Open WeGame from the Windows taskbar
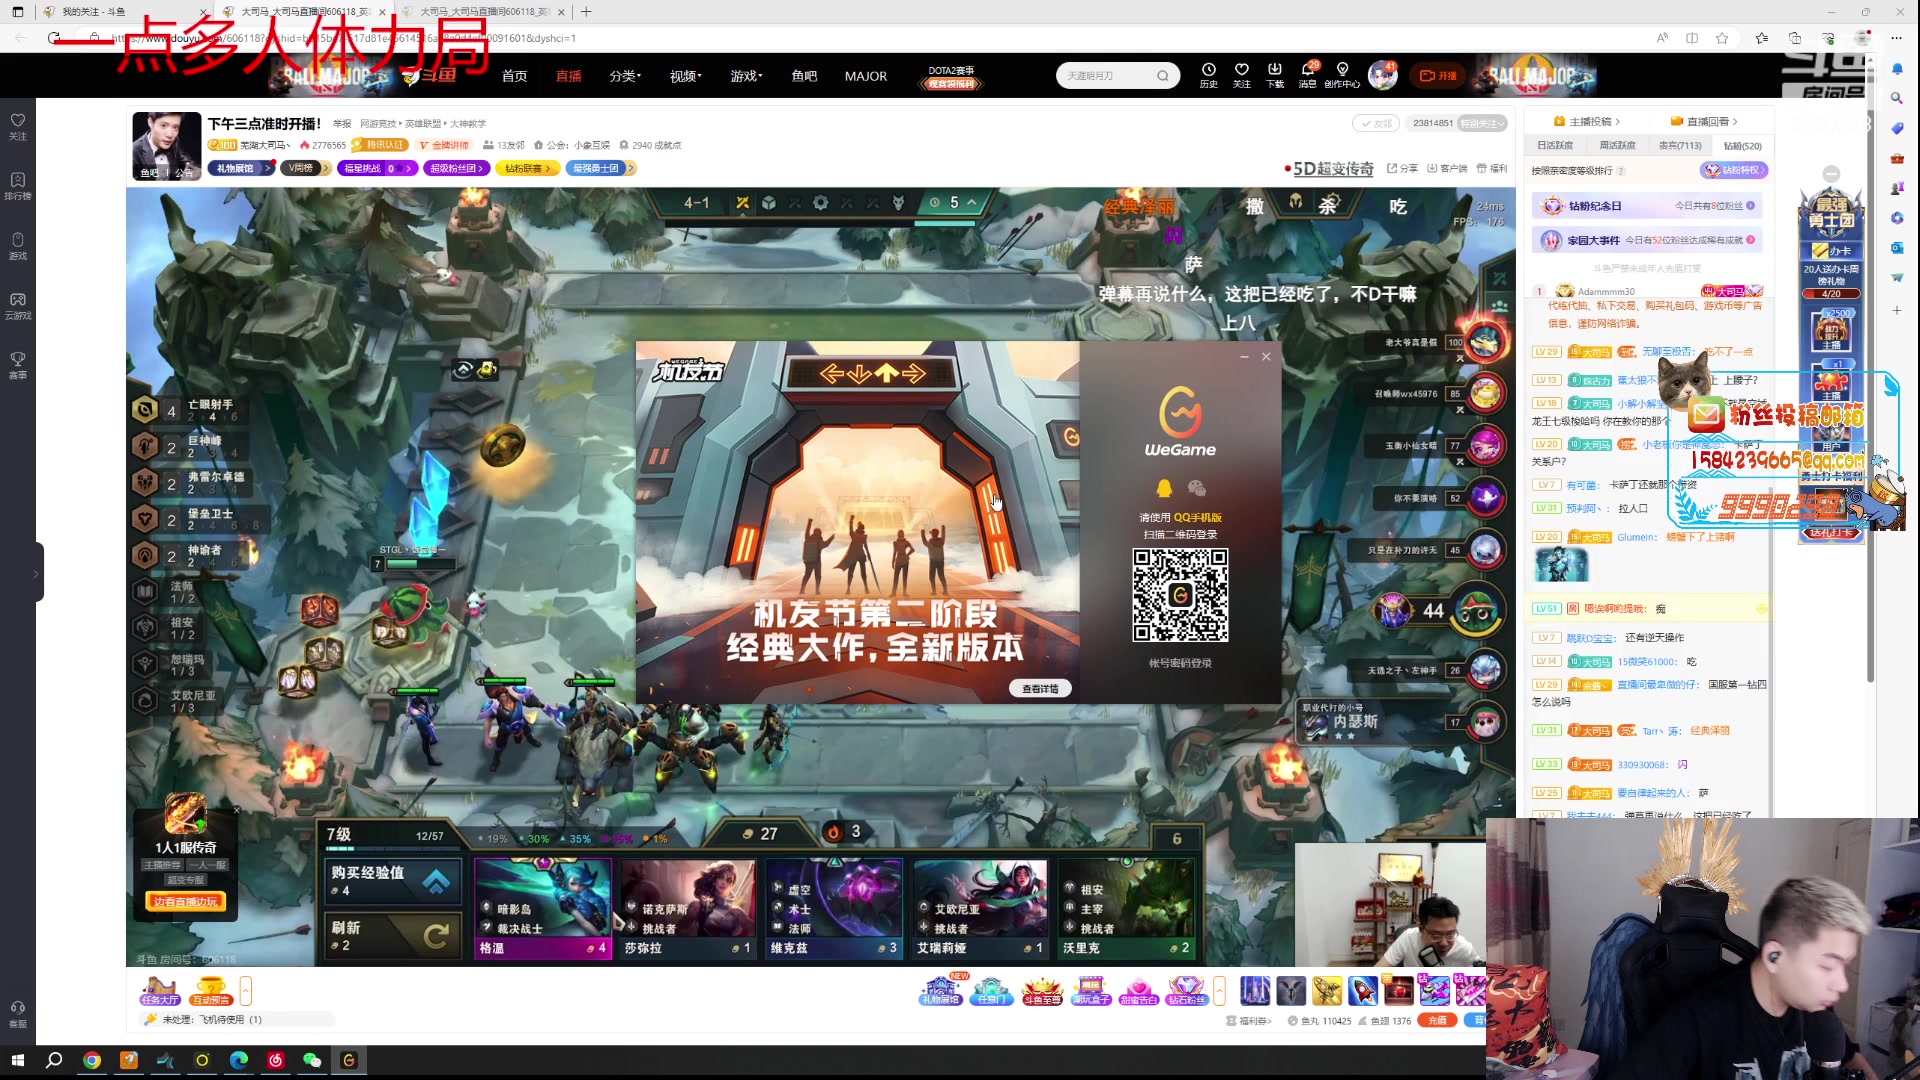Image resolution: width=1920 pixels, height=1080 pixels. coord(349,1060)
